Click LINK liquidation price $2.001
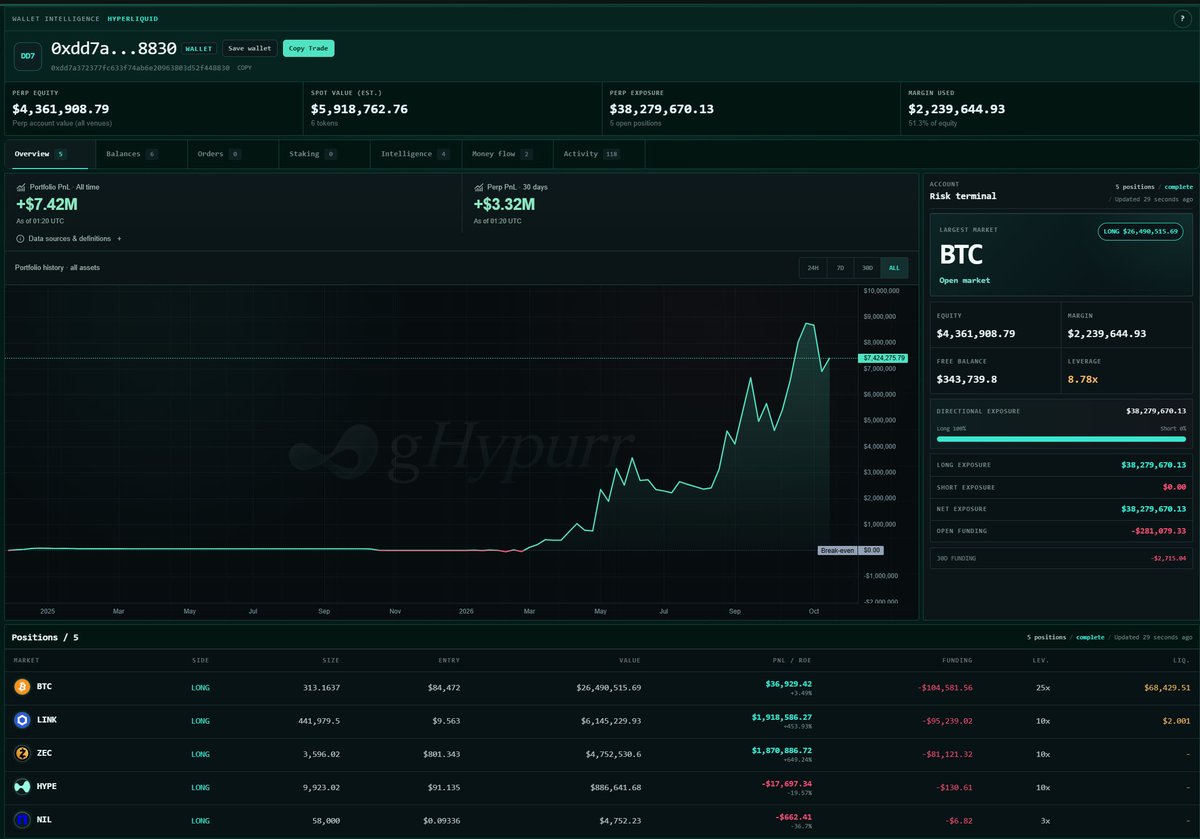1200x839 pixels. pos(1177,721)
